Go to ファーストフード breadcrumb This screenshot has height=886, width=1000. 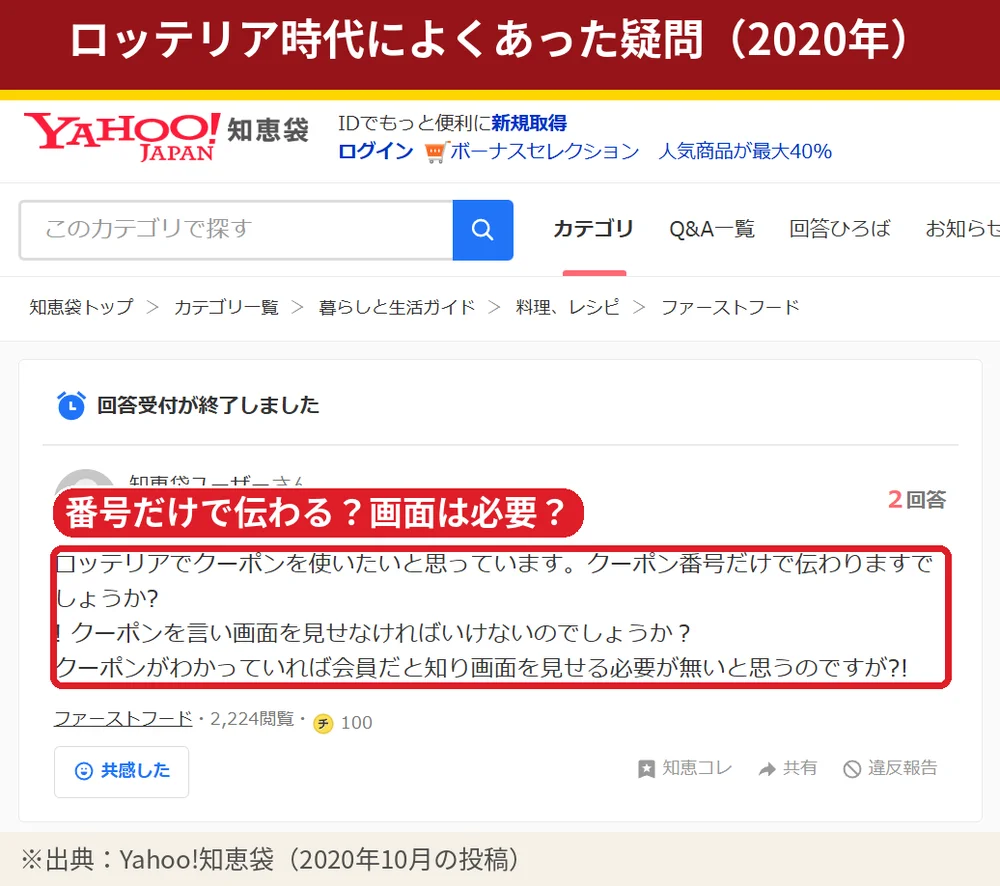pos(730,307)
